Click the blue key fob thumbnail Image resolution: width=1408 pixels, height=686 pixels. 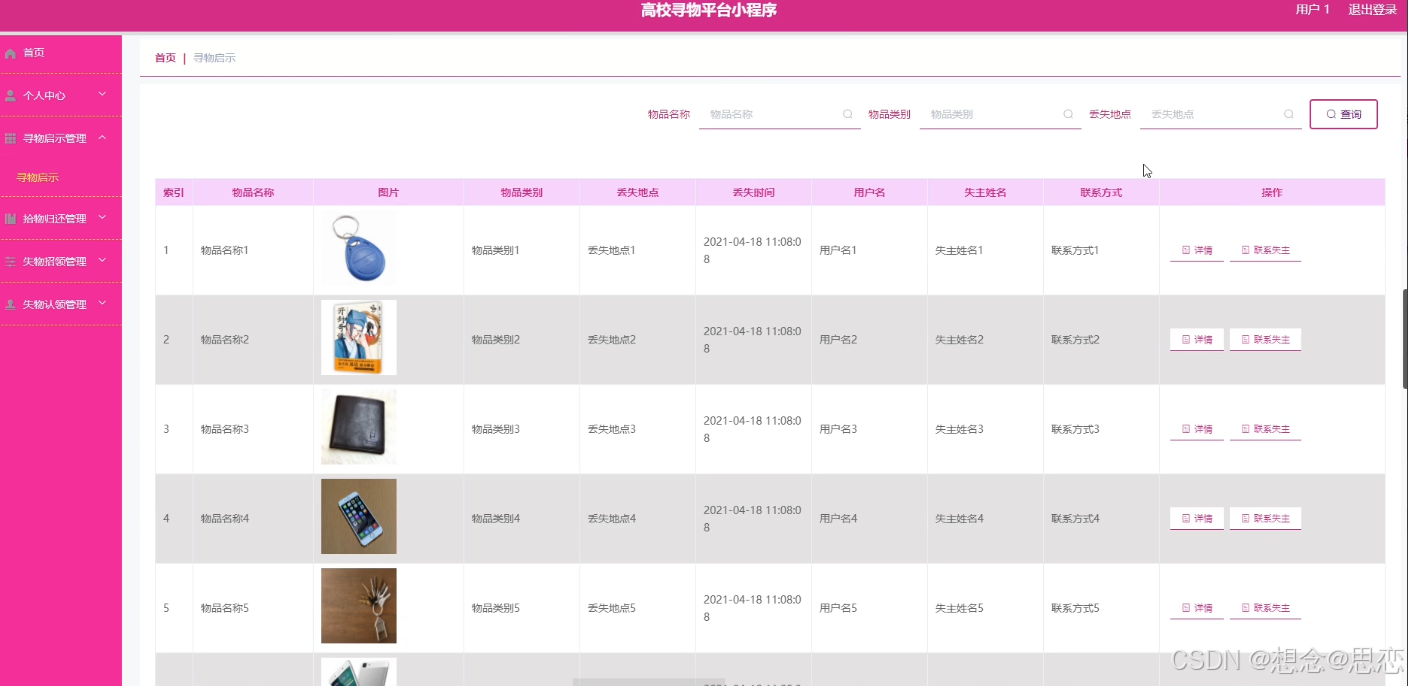pos(358,248)
